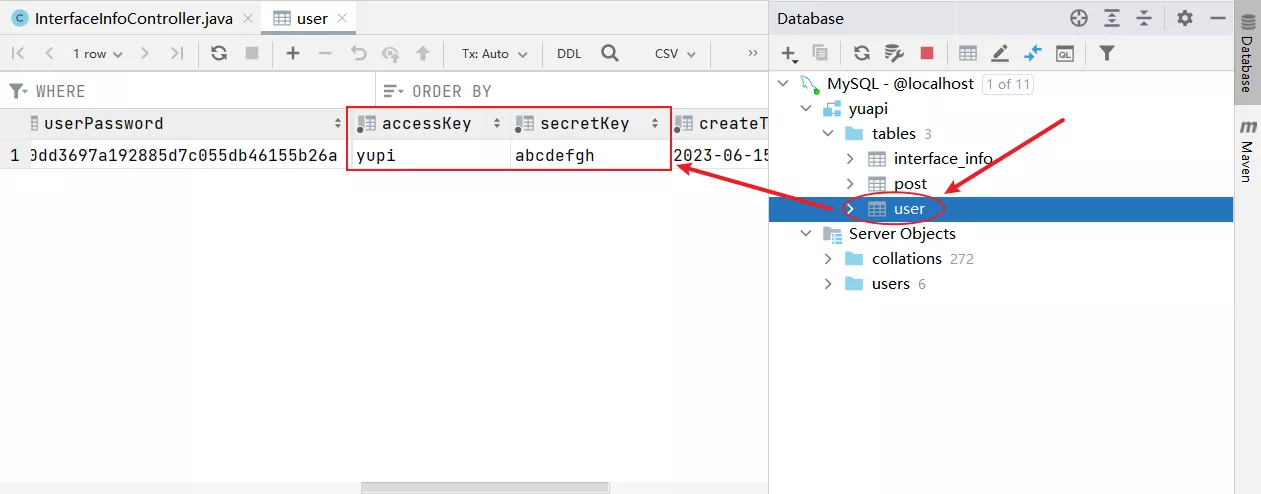Go to previous page of rows
The height and width of the screenshot is (494, 1261).
tap(49, 54)
